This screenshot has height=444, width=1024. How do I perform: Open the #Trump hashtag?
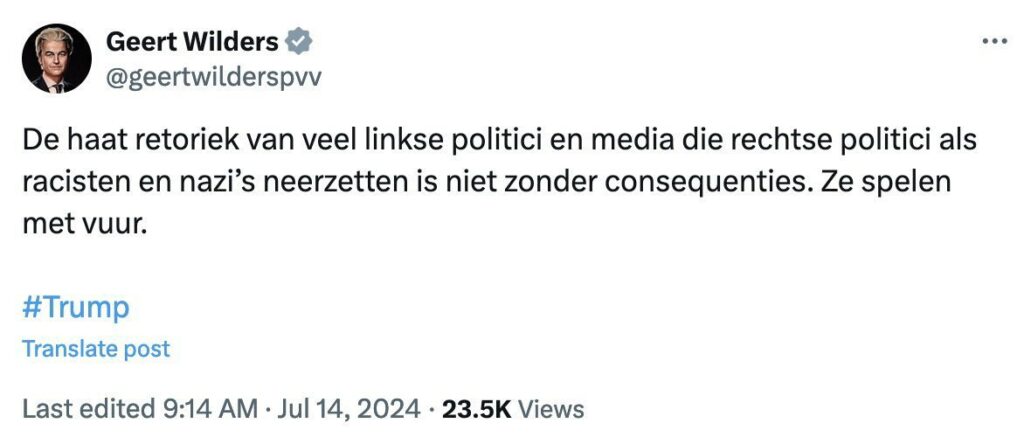[75, 307]
